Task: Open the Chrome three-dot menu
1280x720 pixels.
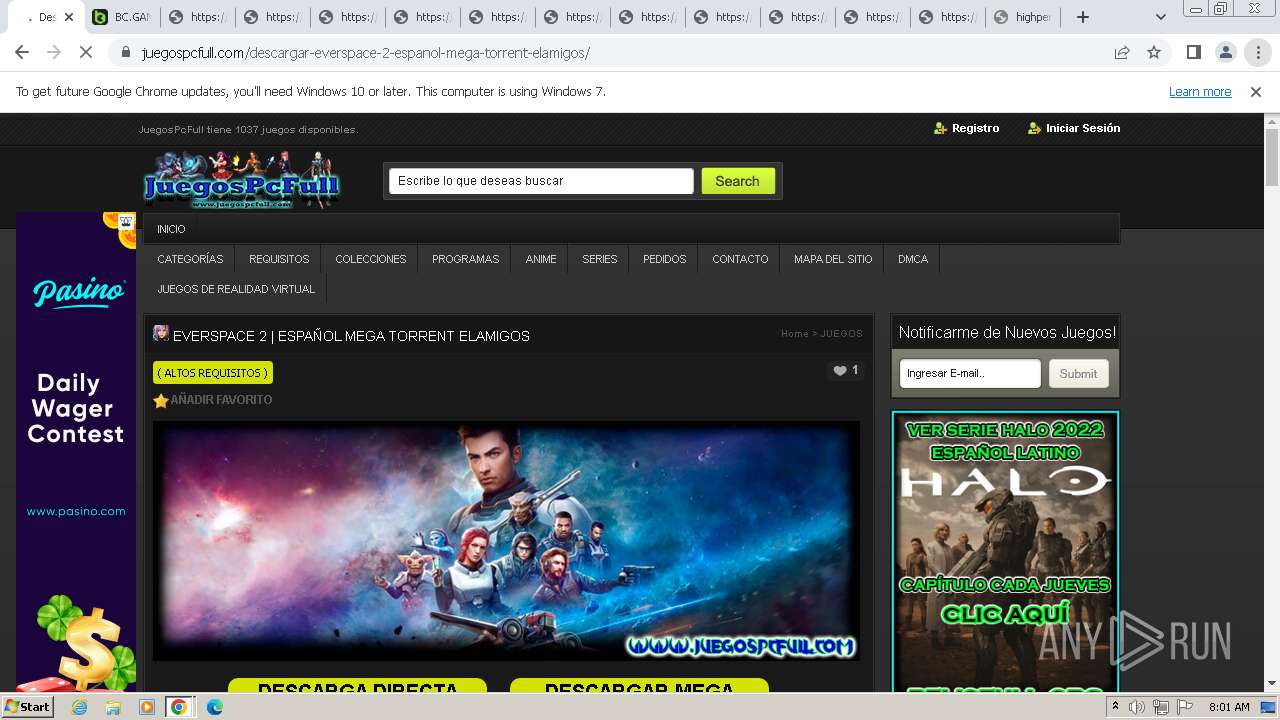Action: tap(1258, 52)
